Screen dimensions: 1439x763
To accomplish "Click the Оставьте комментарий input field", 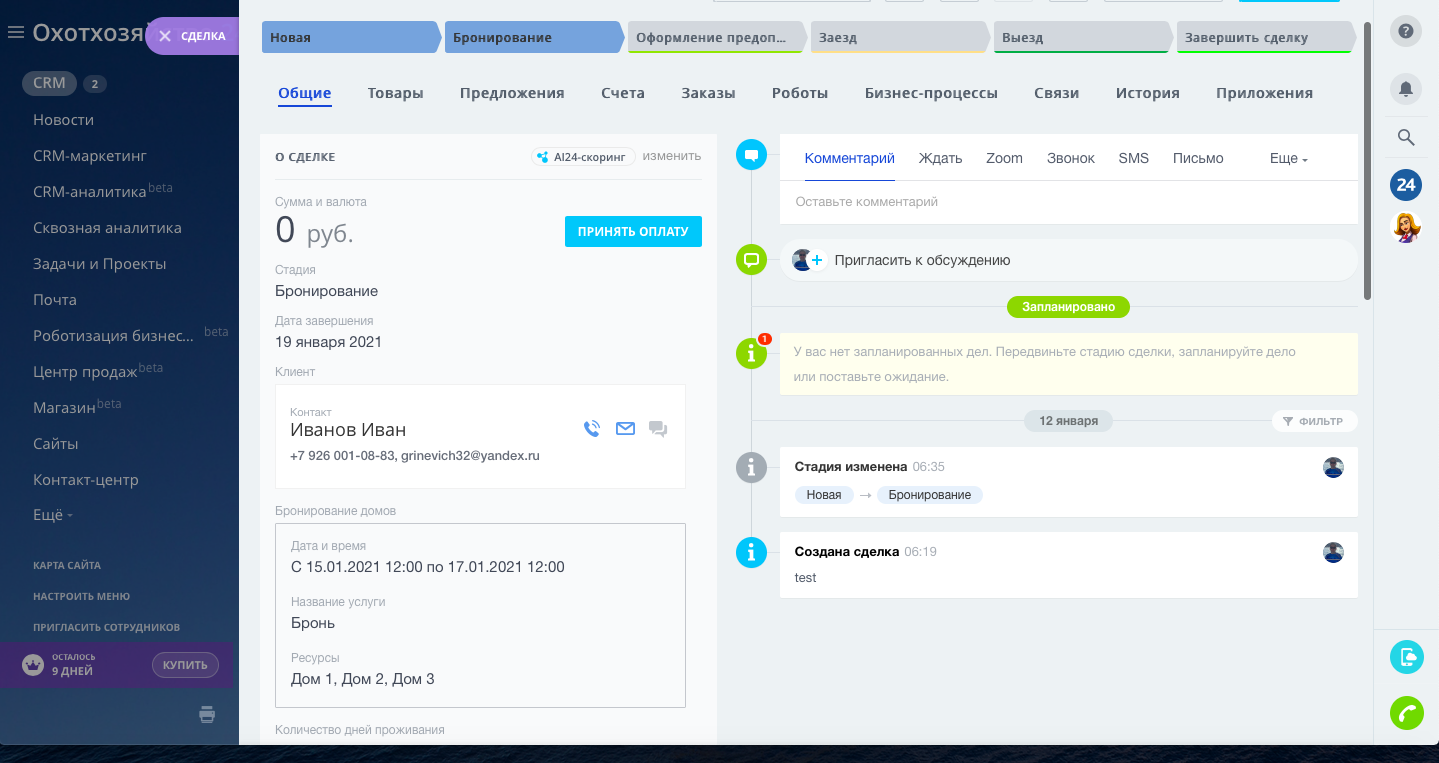I will [1068, 202].
